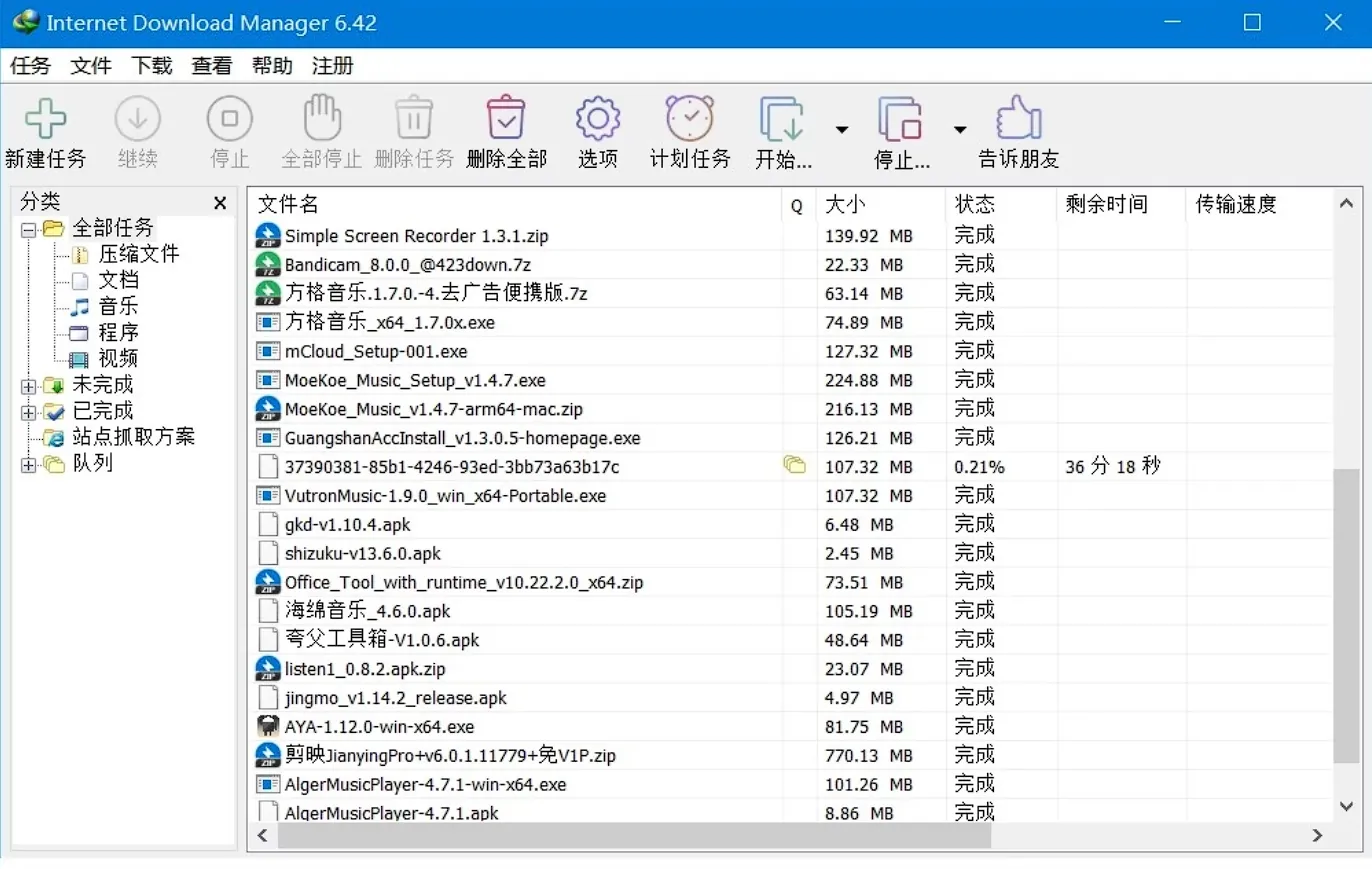Select 程序 category in tree
1372x869 pixels.
point(118,332)
